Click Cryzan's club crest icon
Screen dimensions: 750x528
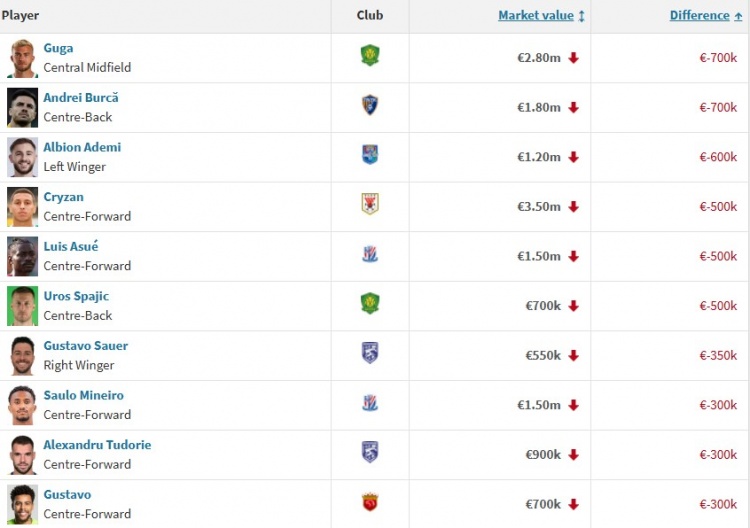370,204
